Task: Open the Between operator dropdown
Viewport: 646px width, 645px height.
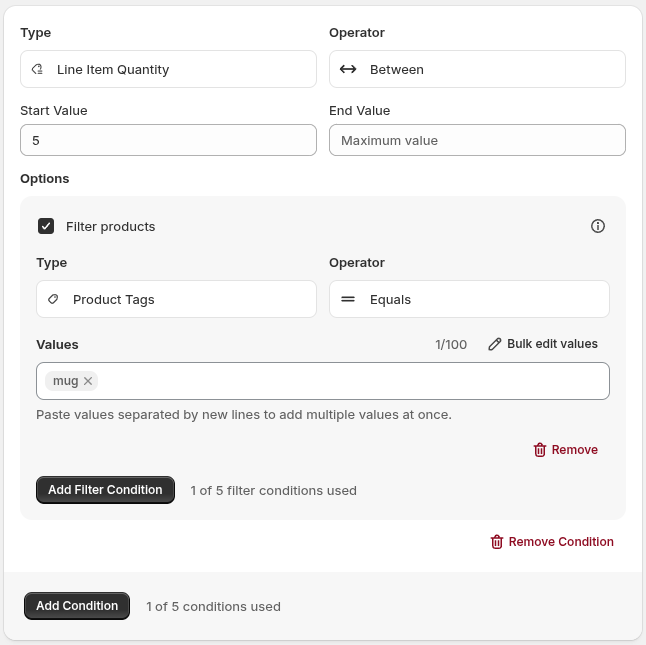Action: [477, 69]
